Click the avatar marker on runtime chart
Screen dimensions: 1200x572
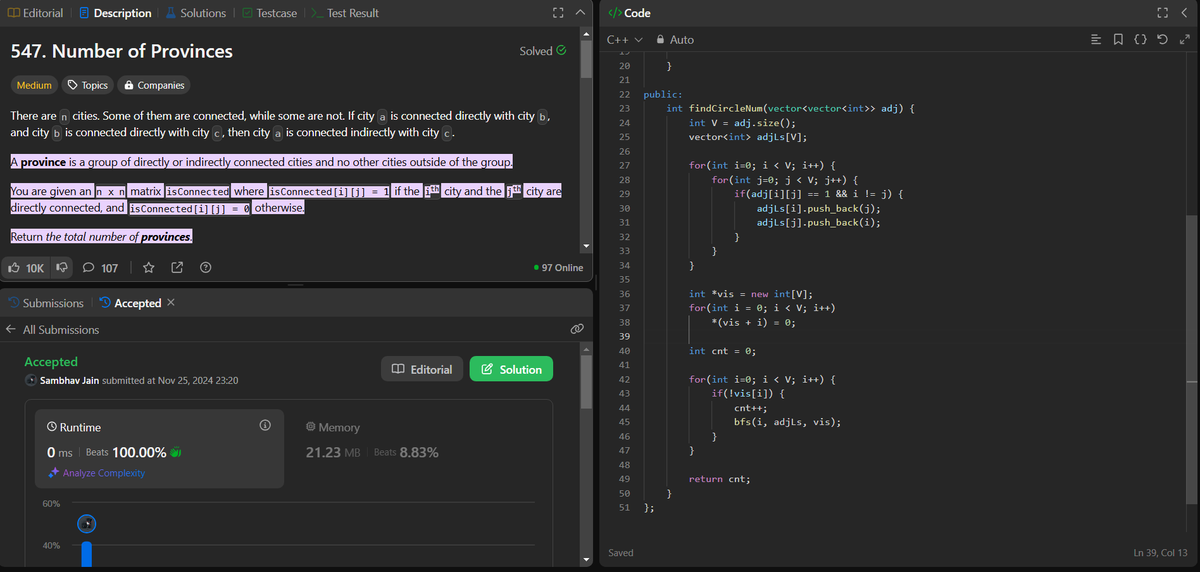87,523
